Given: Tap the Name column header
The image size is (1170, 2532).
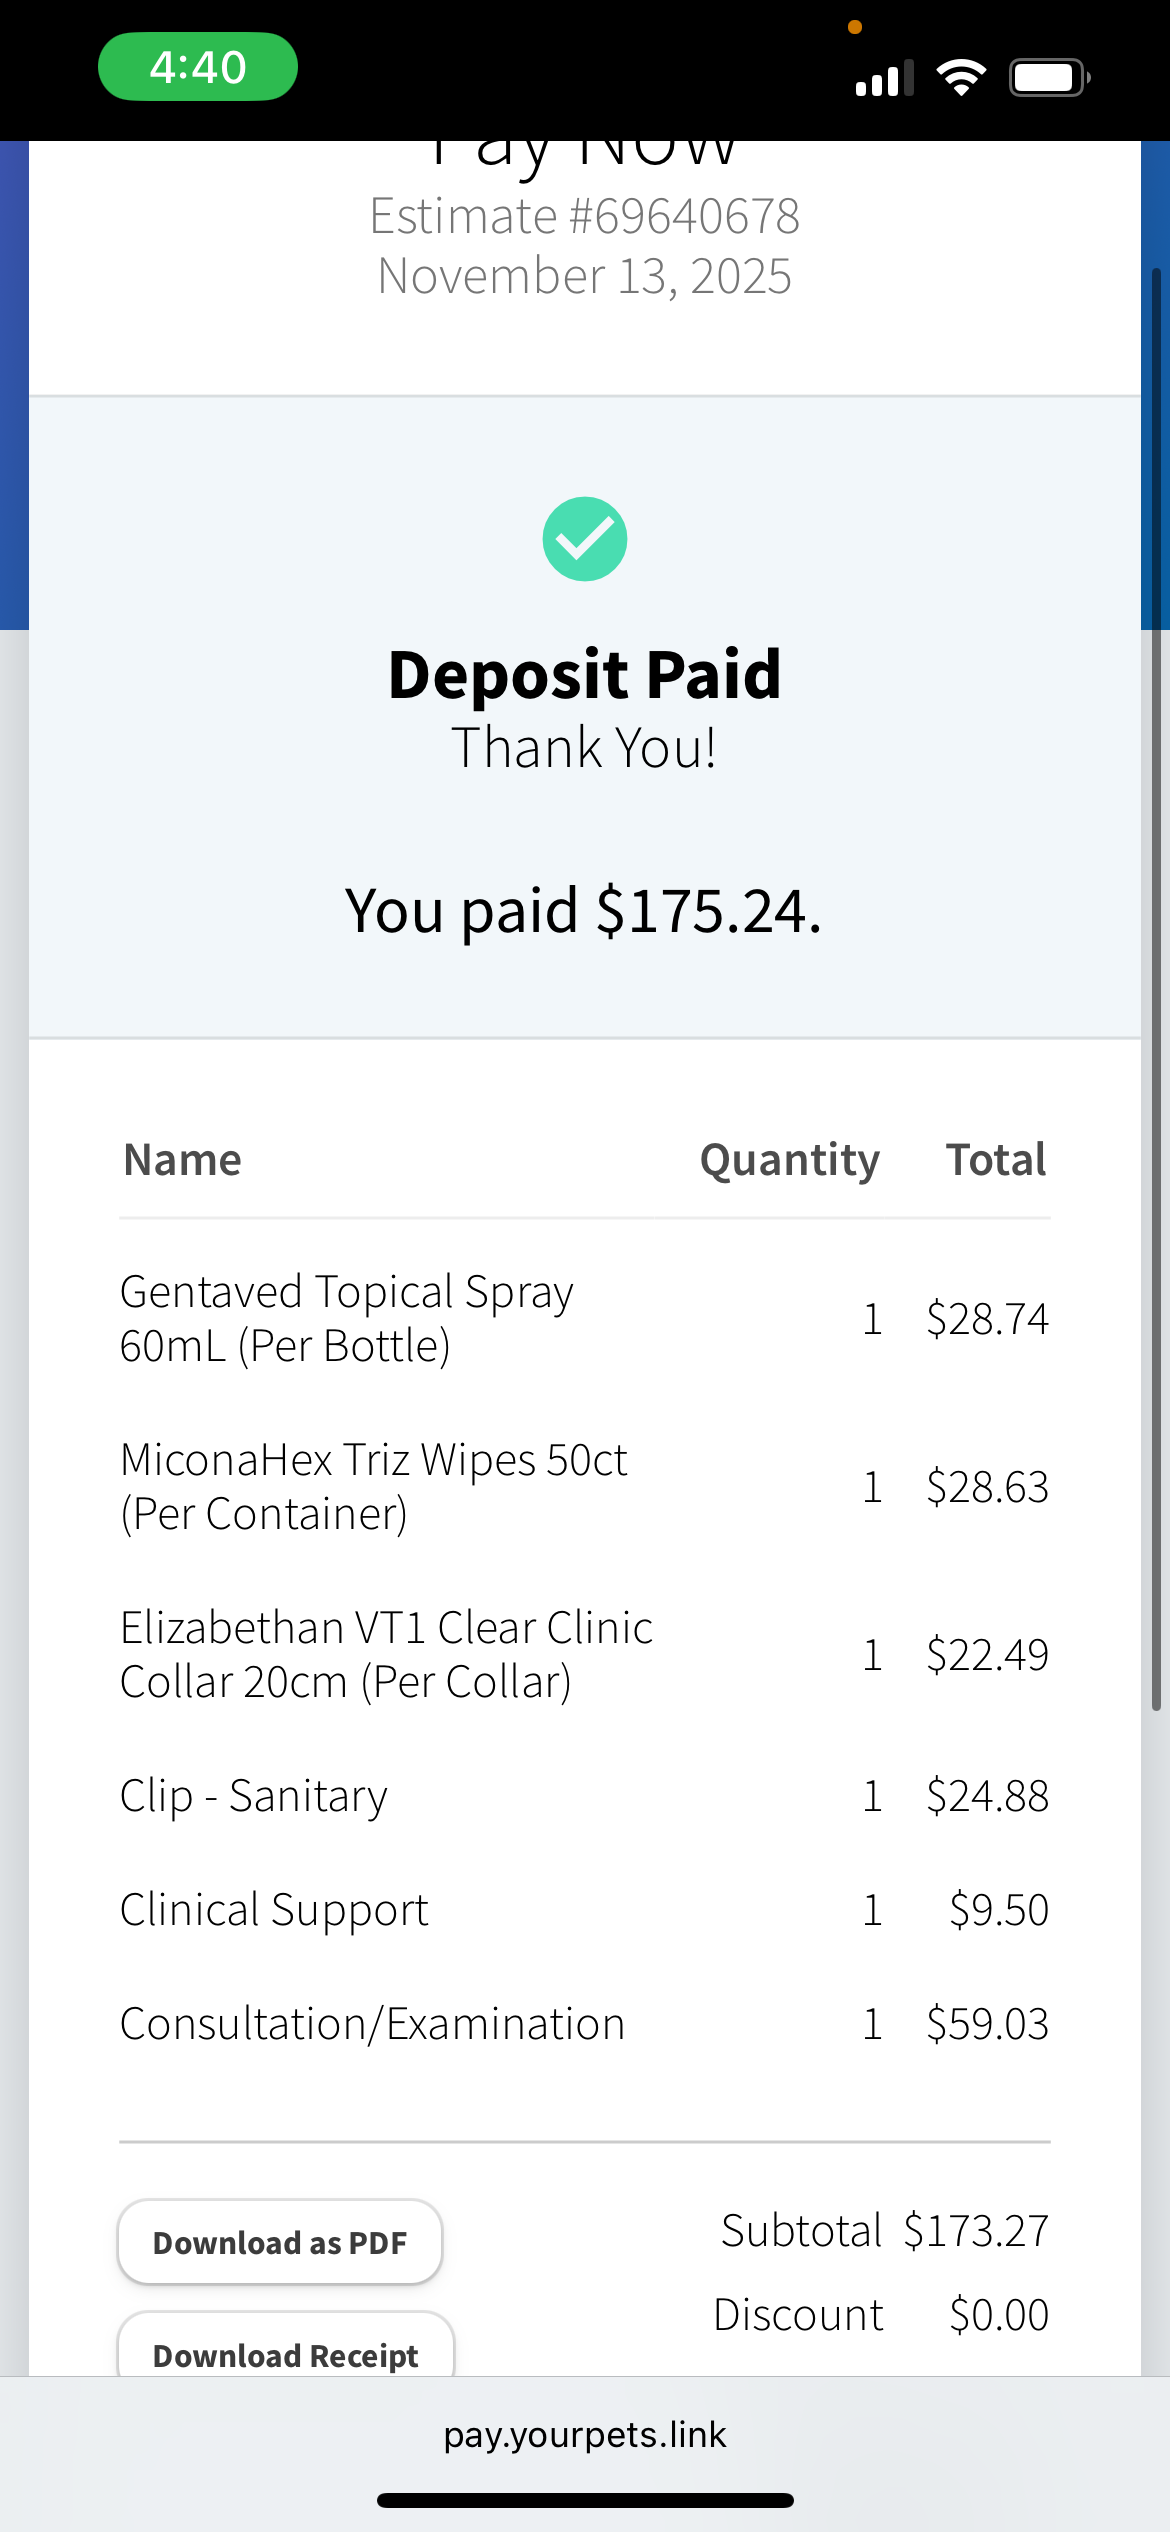Looking at the screenshot, I should point(182,1160).
